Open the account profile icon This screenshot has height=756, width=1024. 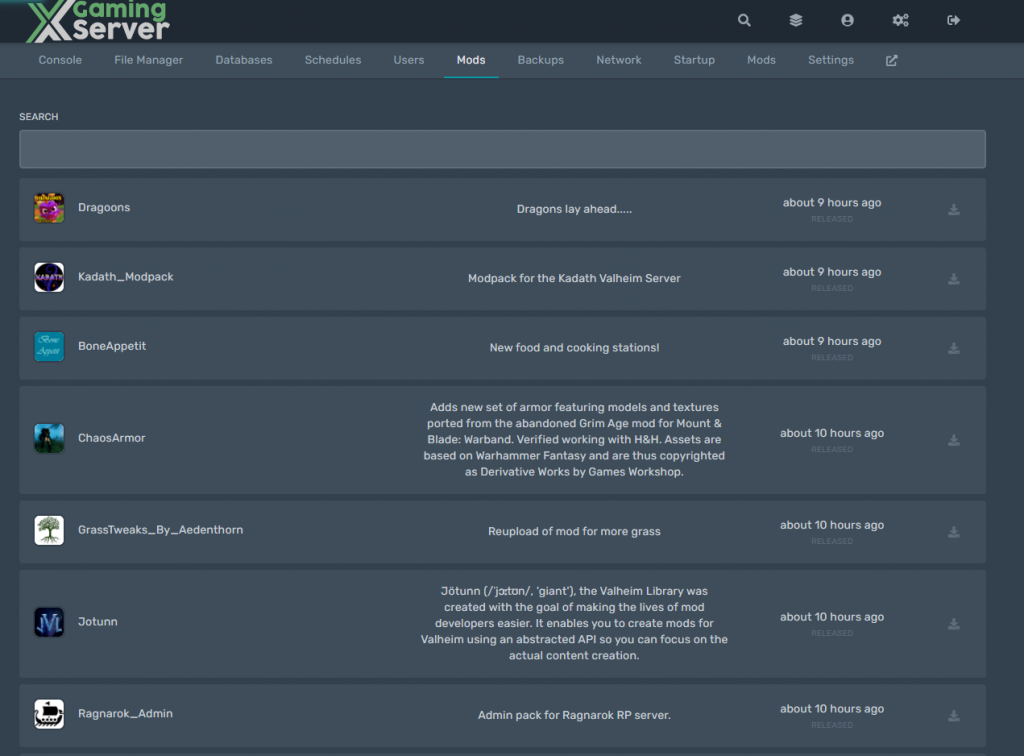[847, 20]
